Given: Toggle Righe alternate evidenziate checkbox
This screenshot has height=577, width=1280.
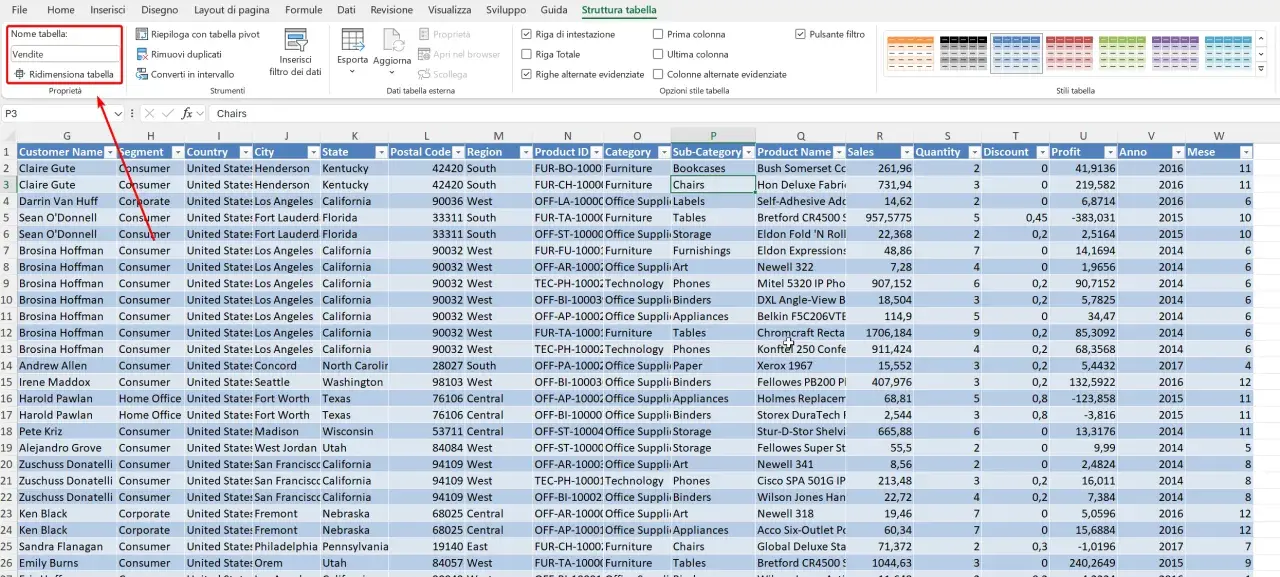Looking at the screenshot, I should 527,74.
